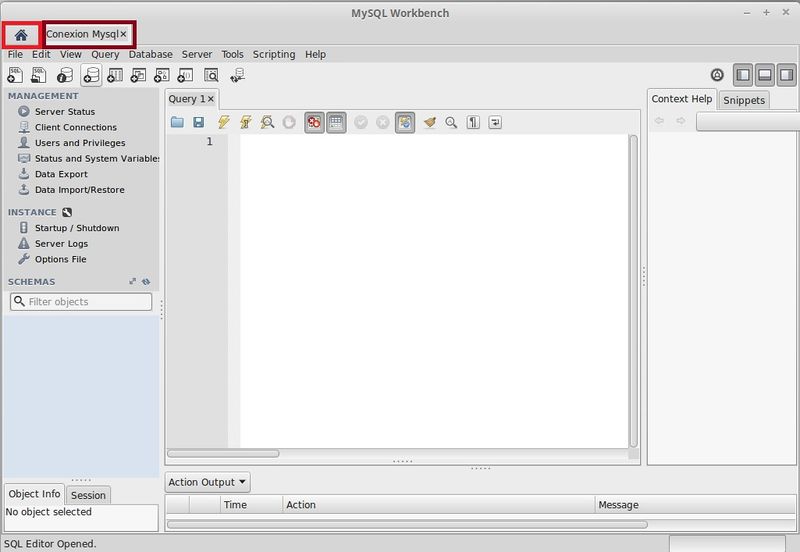Open the Database menu
Viewport: 800px width, 552px height.
click(151, 54)
